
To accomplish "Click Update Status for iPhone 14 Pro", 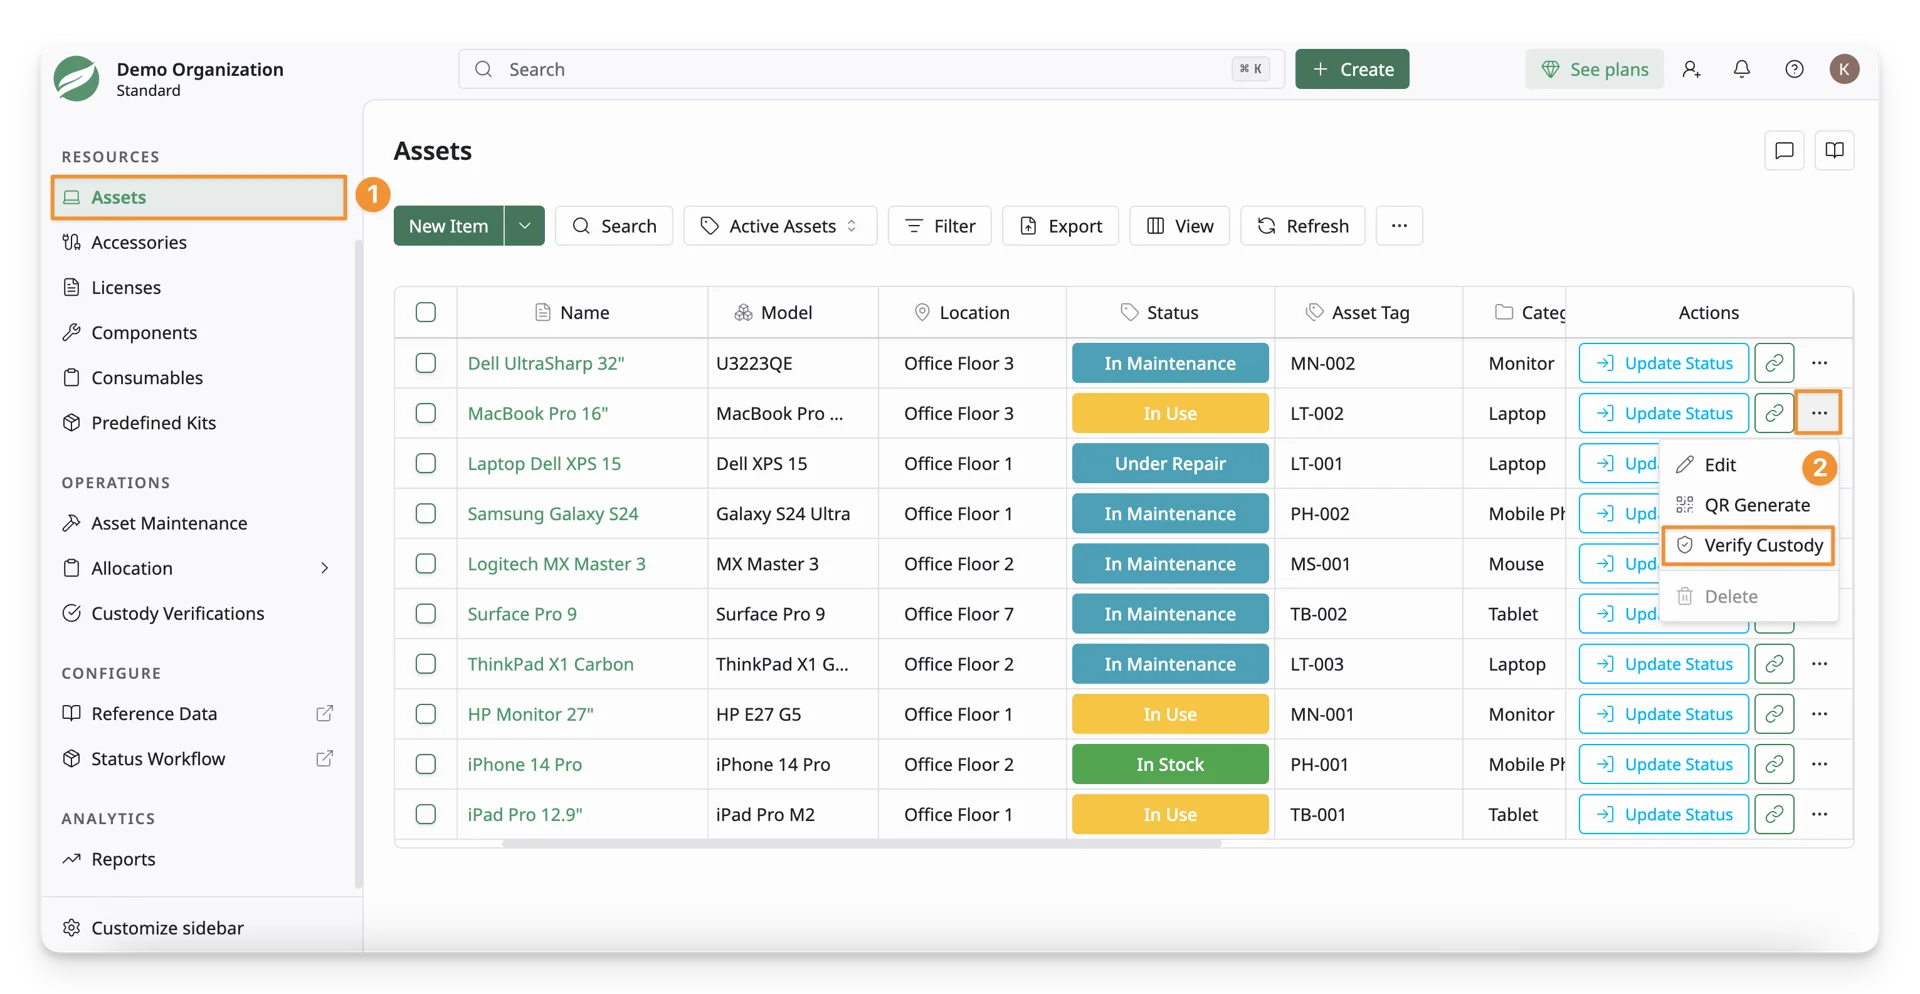I will click(x=1664, y=764).
